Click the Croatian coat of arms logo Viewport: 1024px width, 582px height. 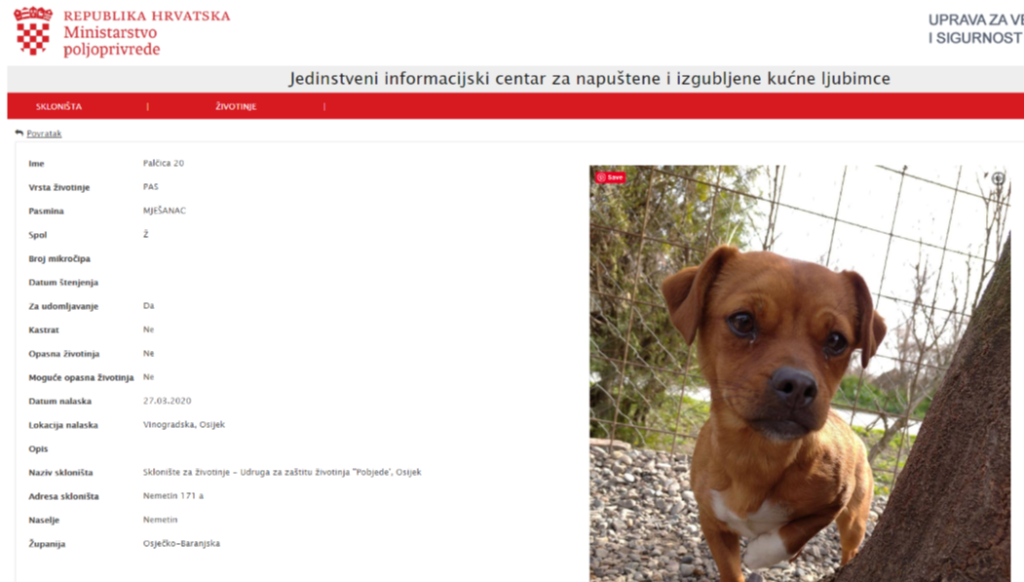[33, 31]
